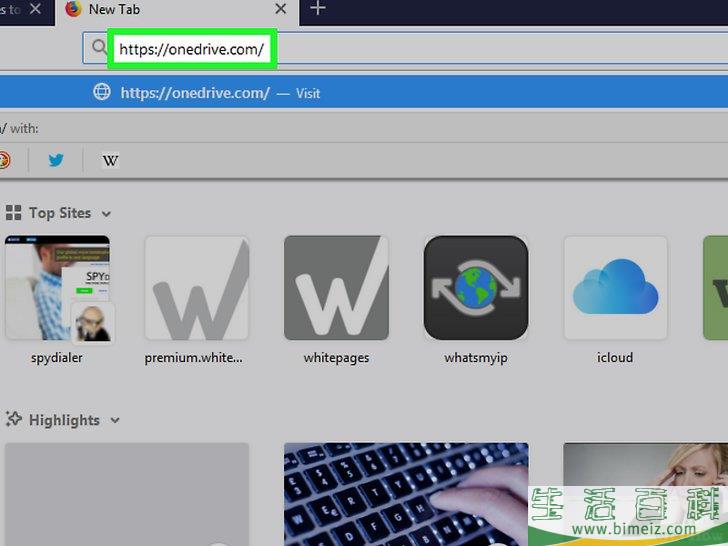728x546 pixels.
Task: Open the whitepages top site tile
Action: [336, 288]
